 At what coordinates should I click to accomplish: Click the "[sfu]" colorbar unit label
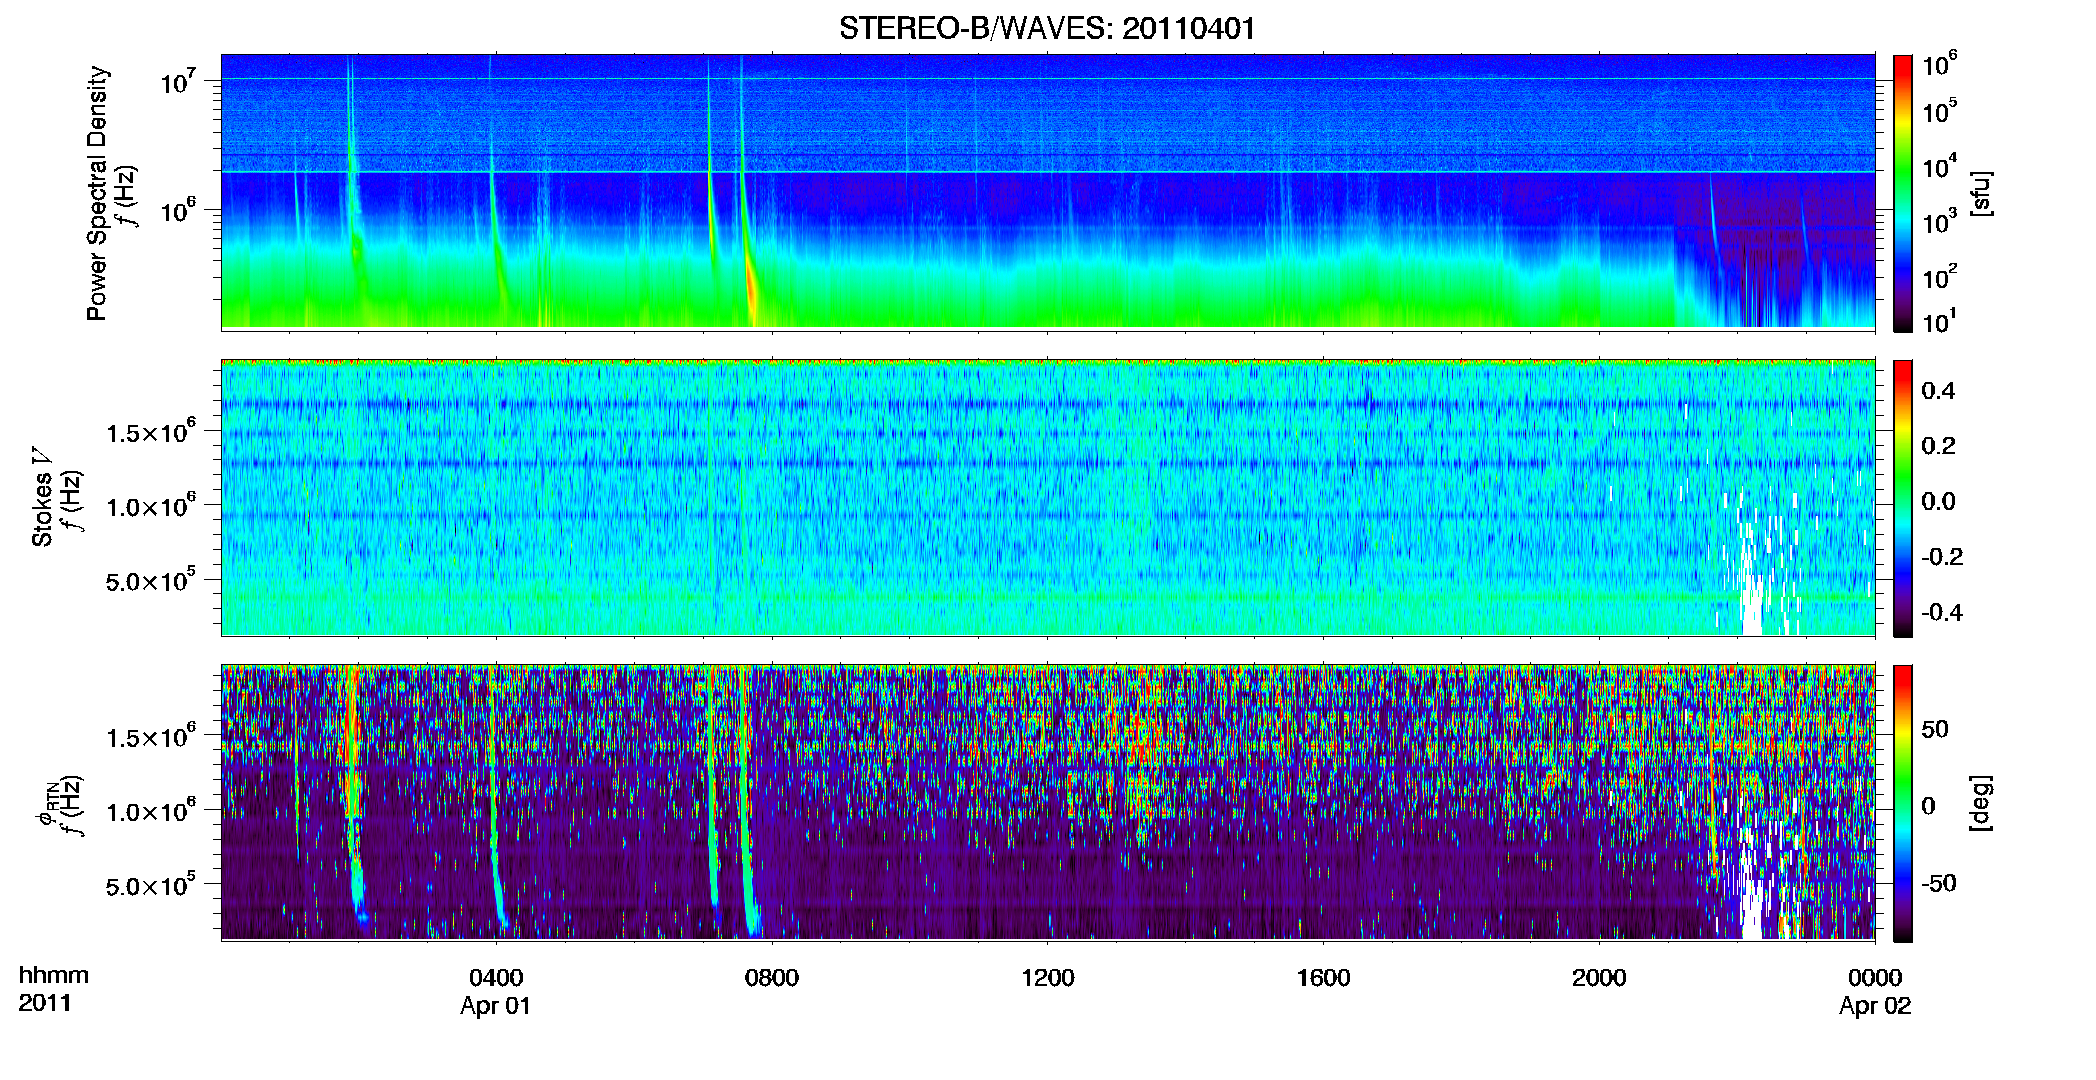coord(1980,193)
